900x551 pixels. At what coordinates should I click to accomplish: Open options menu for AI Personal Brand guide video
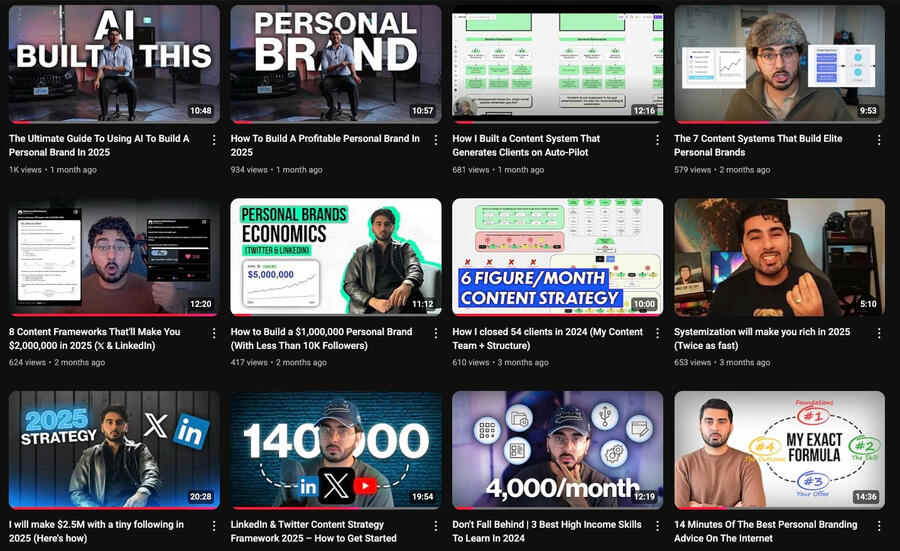[214, 139]
